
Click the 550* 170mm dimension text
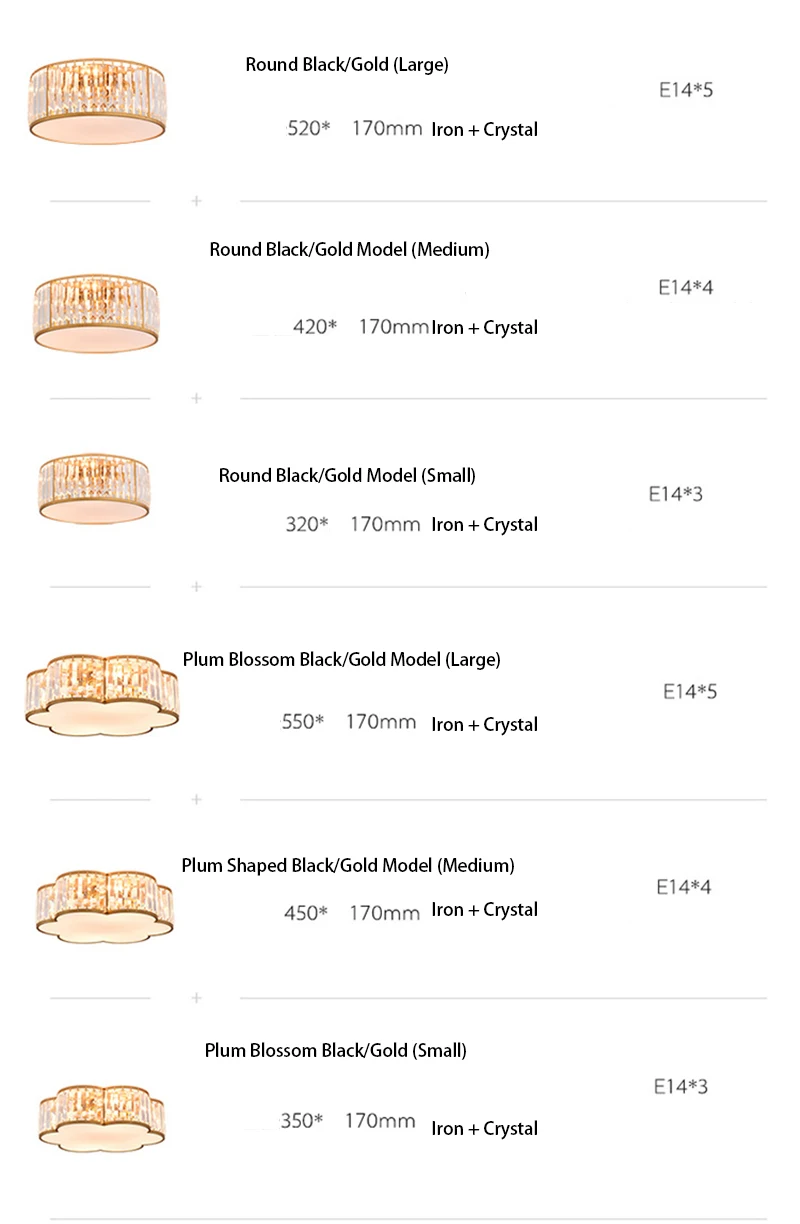coord(348,721)
